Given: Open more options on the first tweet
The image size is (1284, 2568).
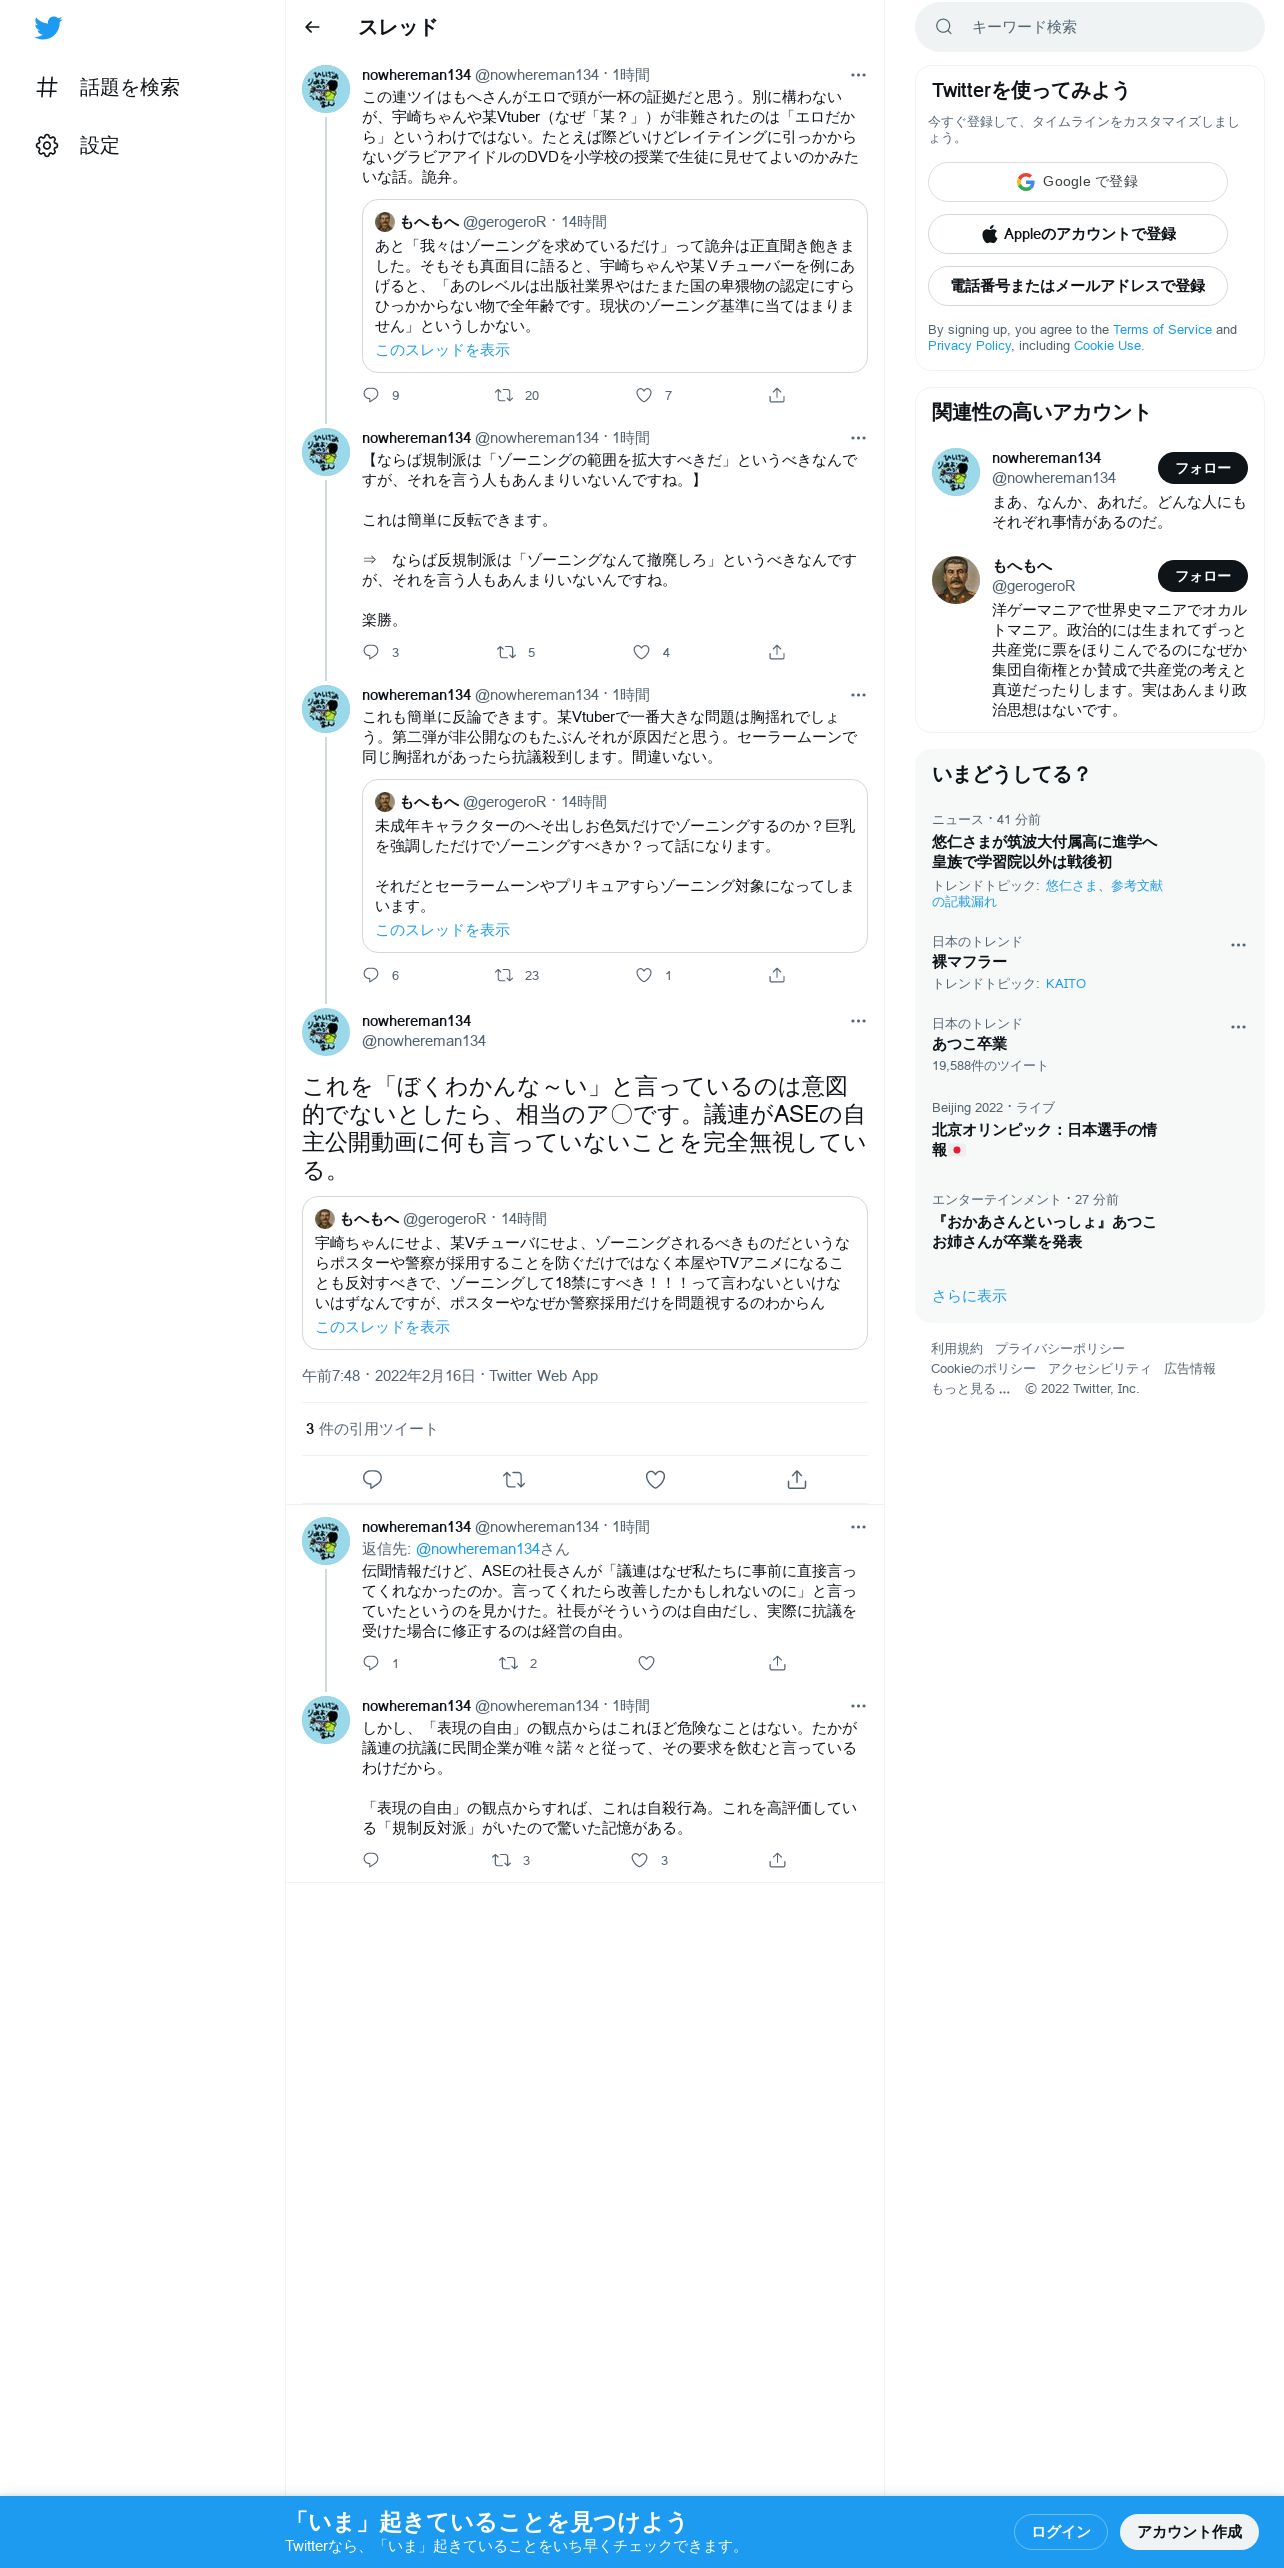Looking at the screenshot, I should pos(858,75).
